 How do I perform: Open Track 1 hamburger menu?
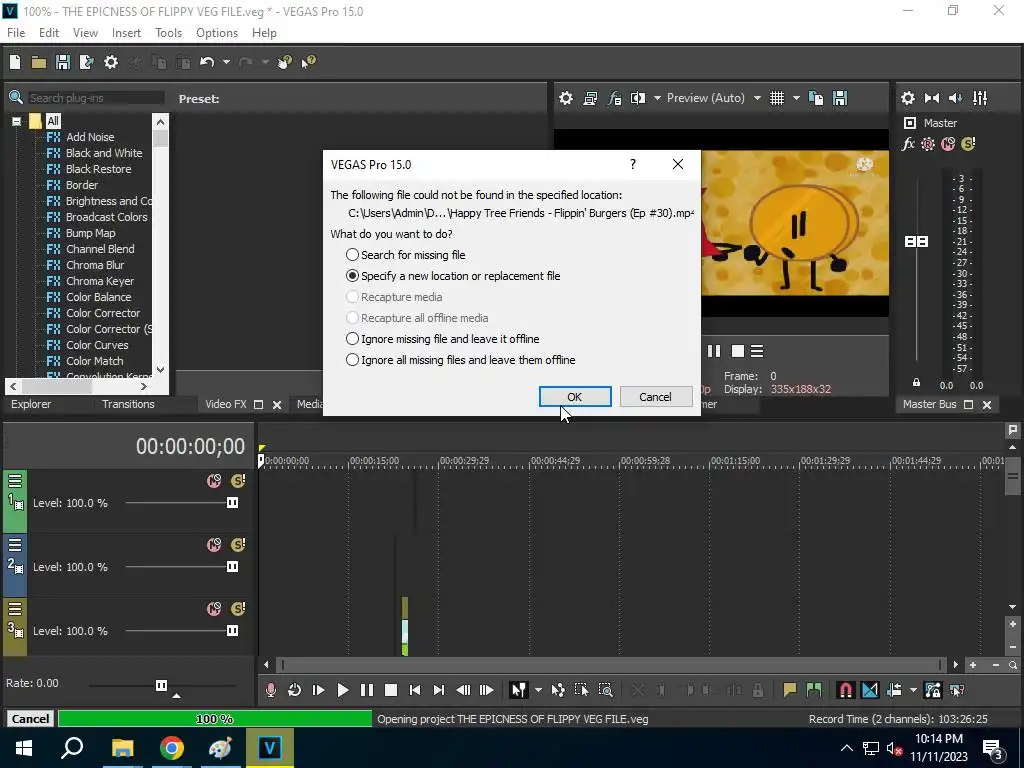[x=15, y=481]
